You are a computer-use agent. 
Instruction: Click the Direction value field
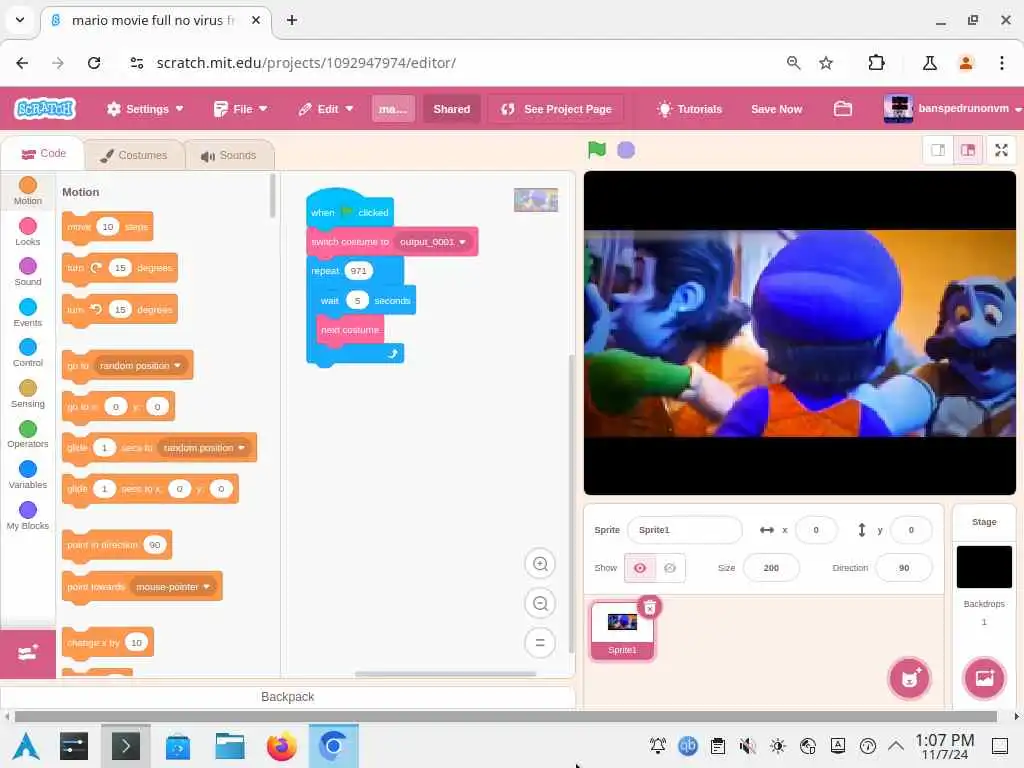[903, 568]
